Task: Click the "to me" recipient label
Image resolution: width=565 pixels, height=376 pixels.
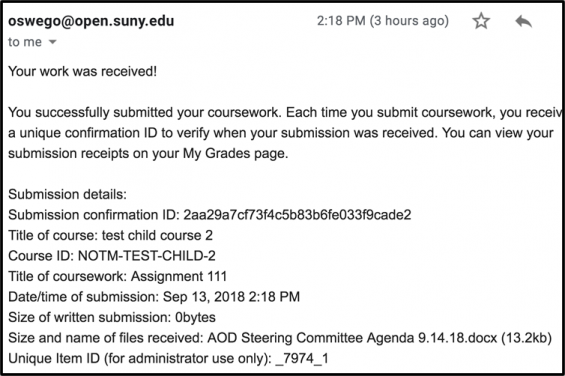Action: [25, 42]
